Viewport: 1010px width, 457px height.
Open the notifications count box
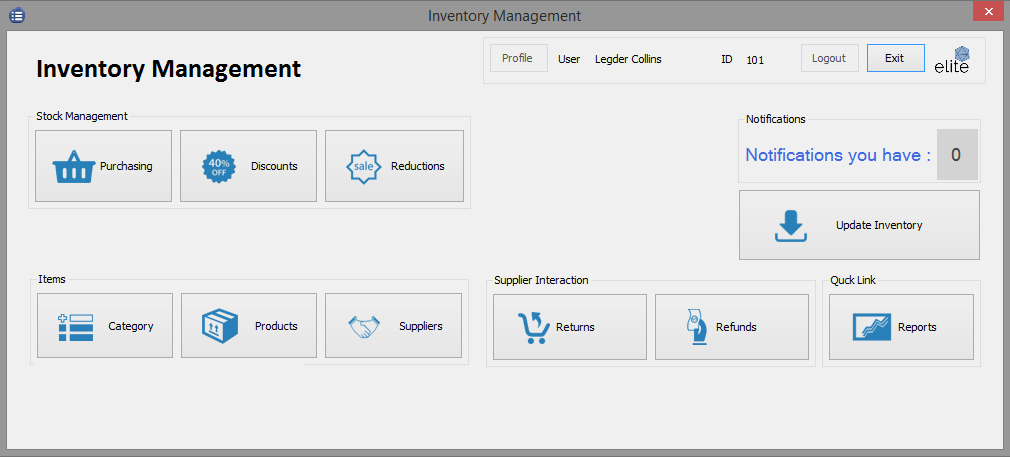click(x=956, y=155)
